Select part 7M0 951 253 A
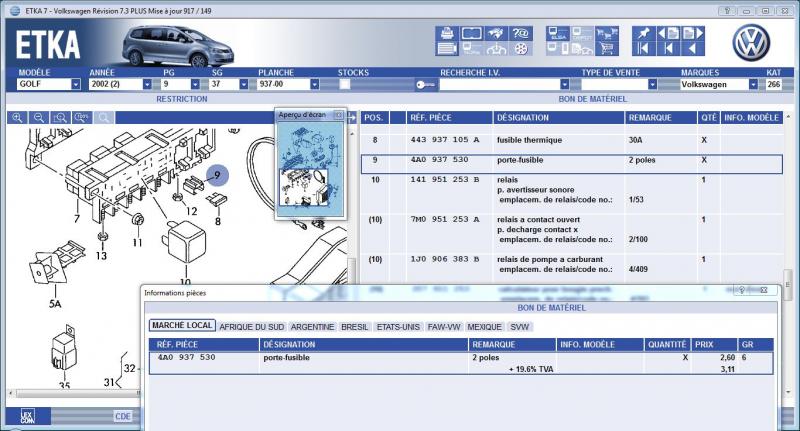 pos(444,219)
